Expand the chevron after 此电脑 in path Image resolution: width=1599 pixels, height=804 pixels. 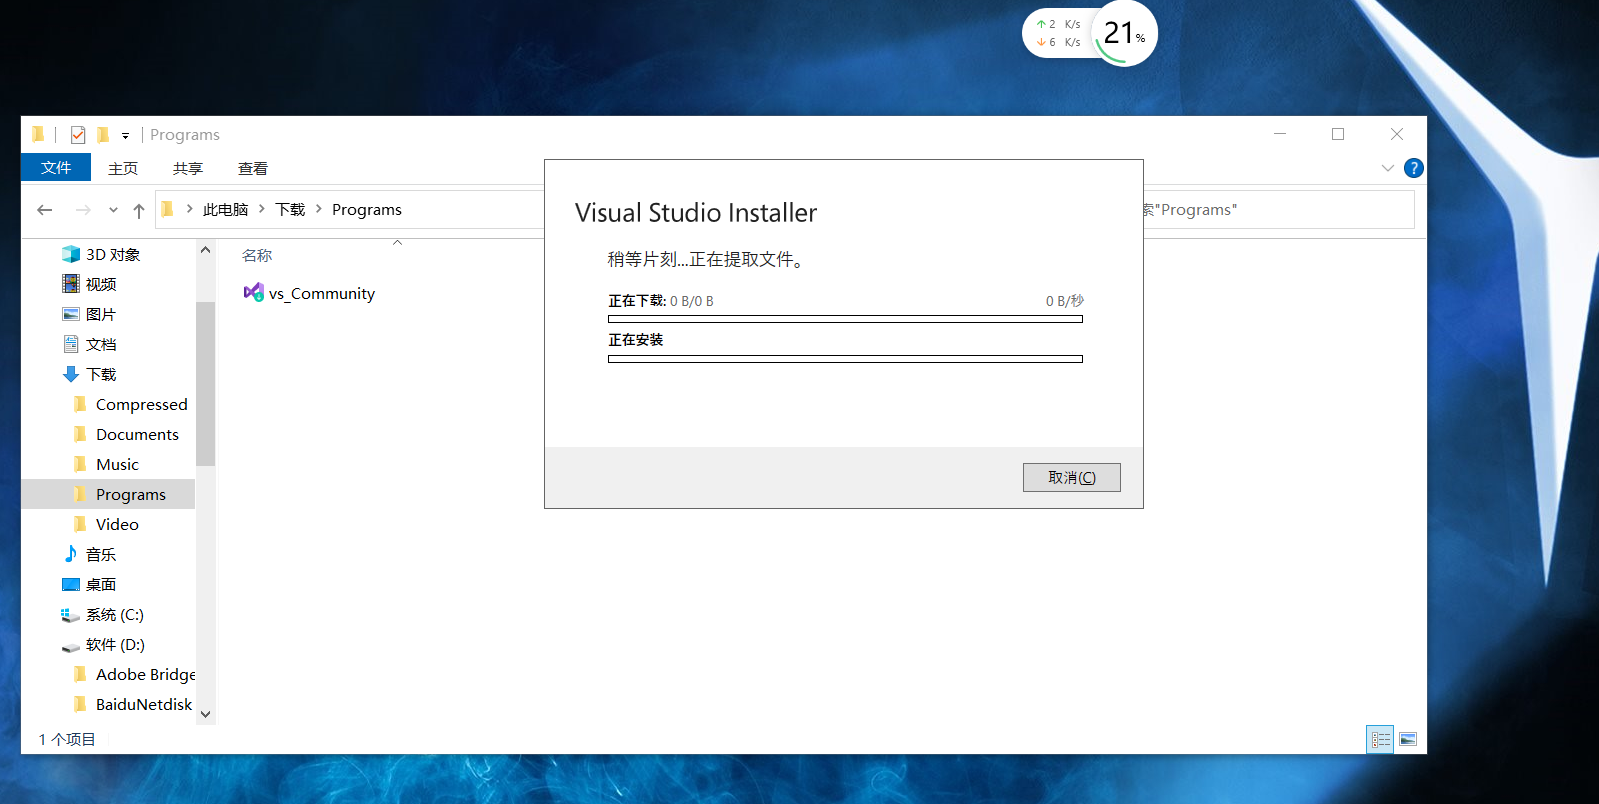pos(262,209)
